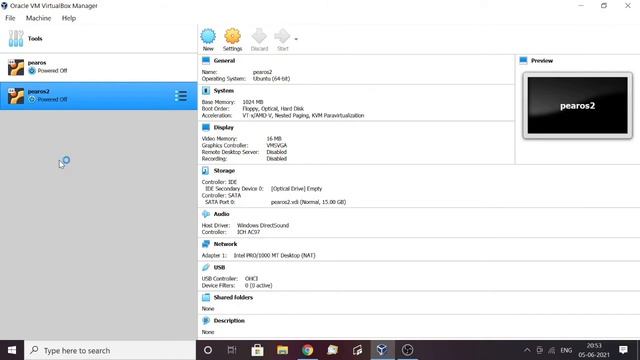Click the USB section plug icon

pyautogui.click(x=206, y=267)
